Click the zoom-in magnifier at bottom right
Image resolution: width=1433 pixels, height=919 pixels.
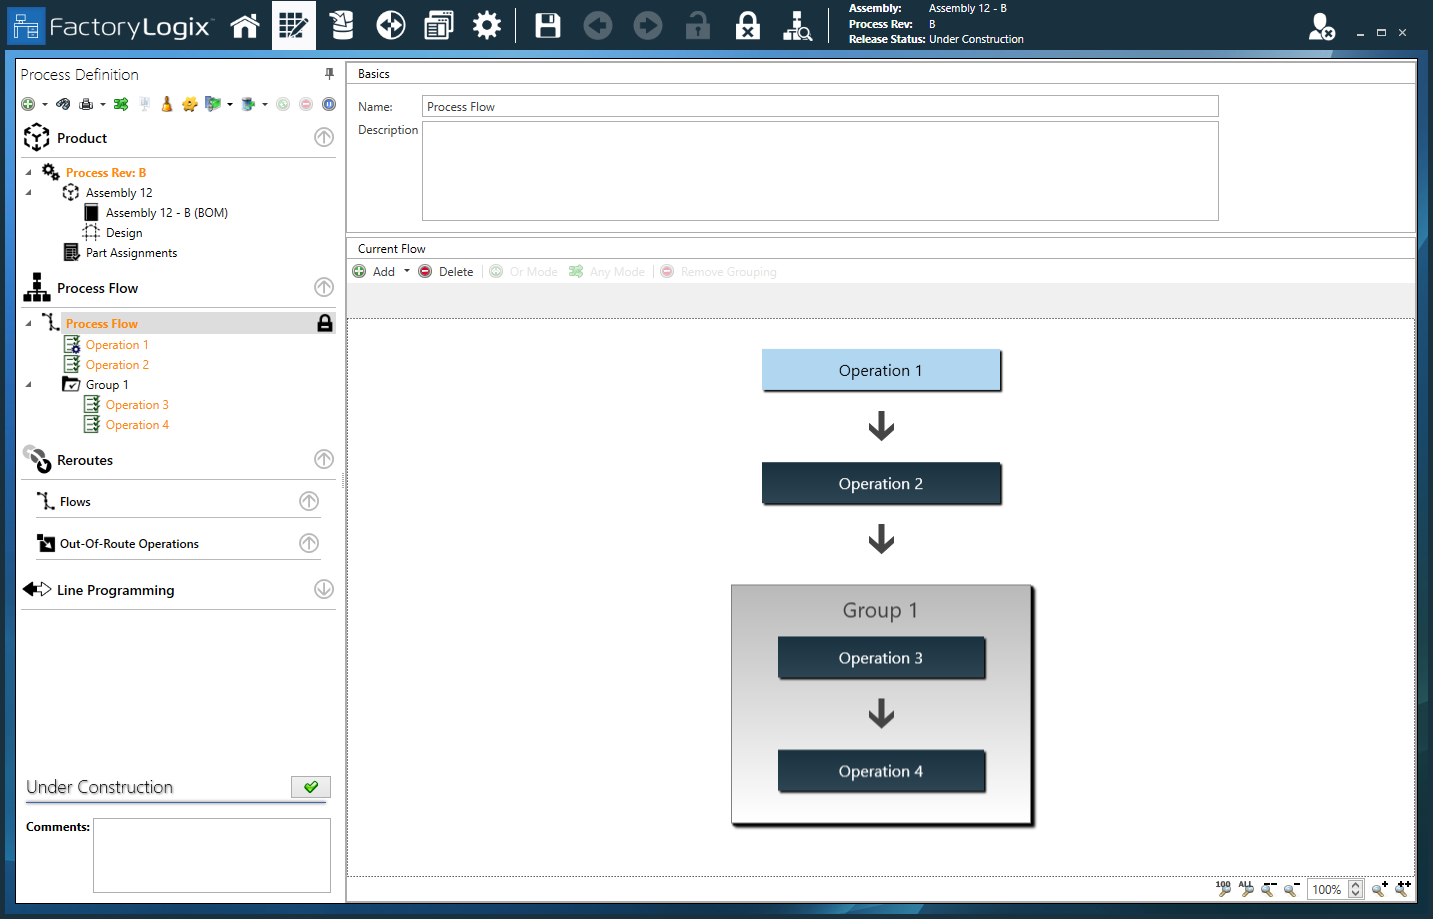(x=1378, y=889)
